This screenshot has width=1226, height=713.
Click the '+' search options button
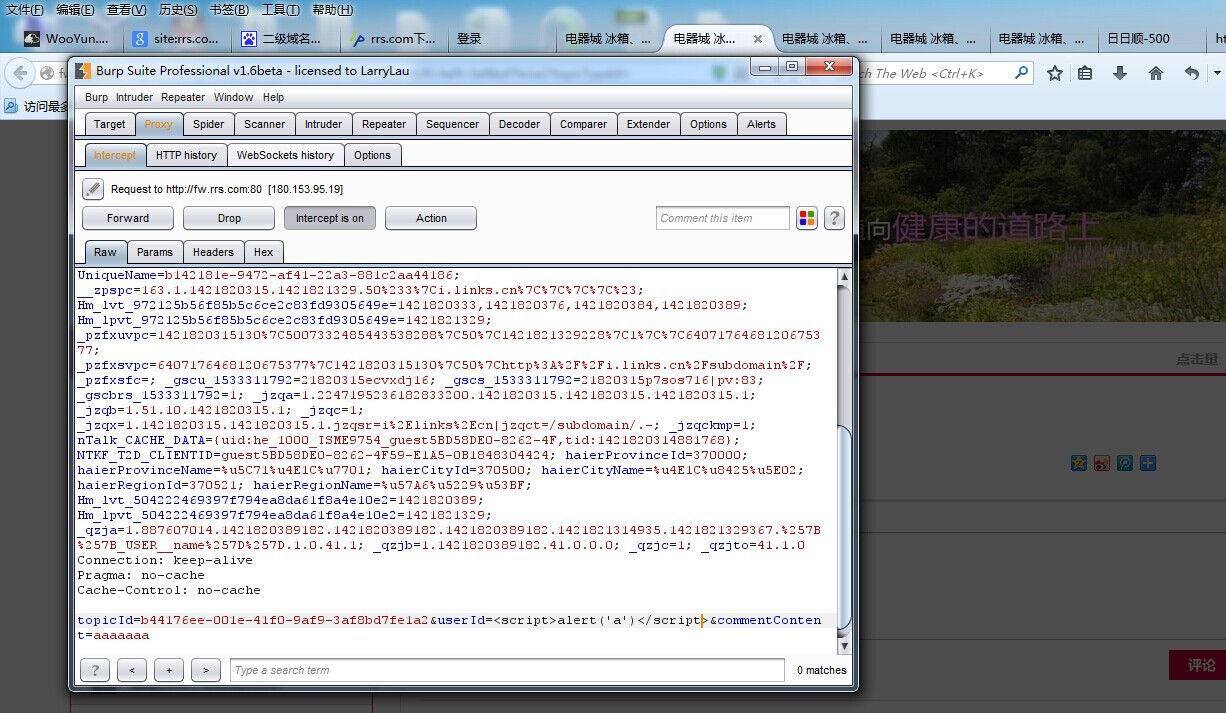[169, 670]
